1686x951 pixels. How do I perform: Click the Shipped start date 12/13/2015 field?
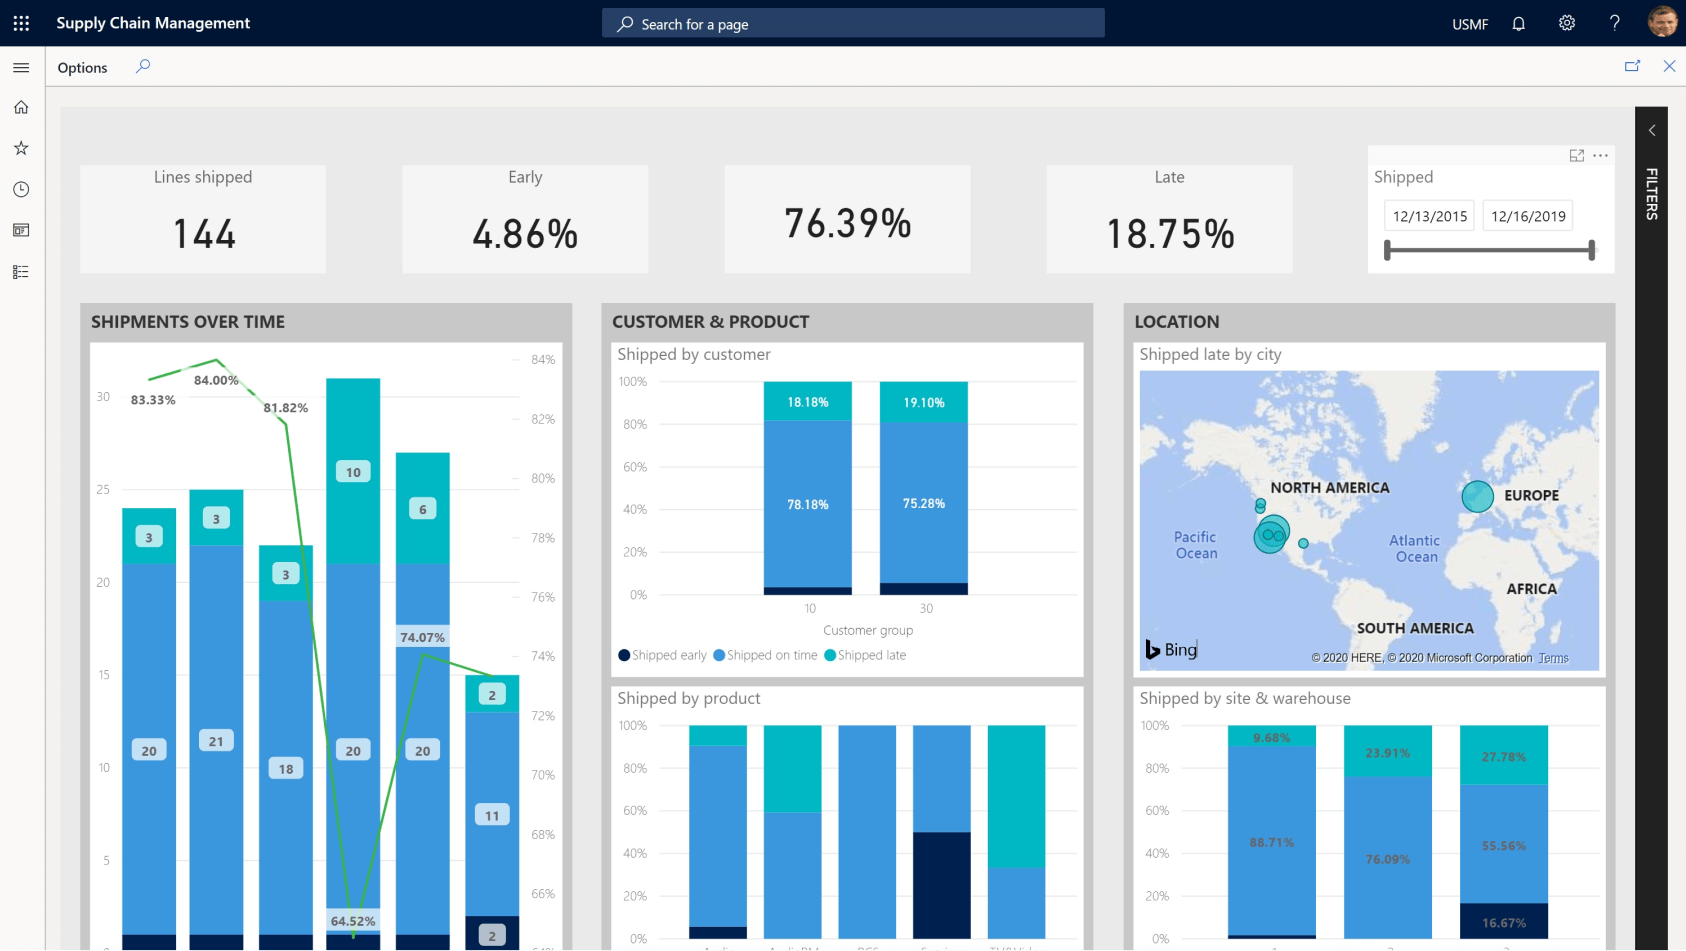click(1429, 216)
